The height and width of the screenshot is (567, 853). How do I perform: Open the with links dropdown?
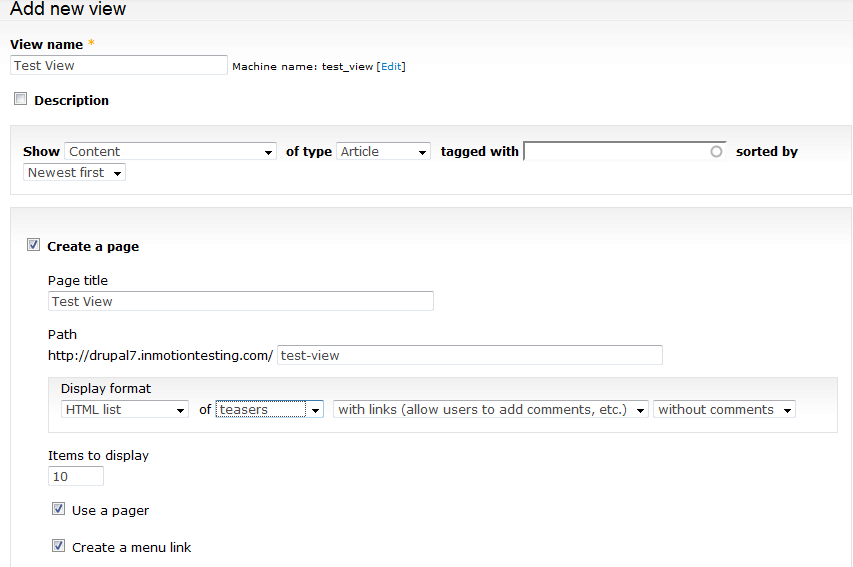pos(491,410)
